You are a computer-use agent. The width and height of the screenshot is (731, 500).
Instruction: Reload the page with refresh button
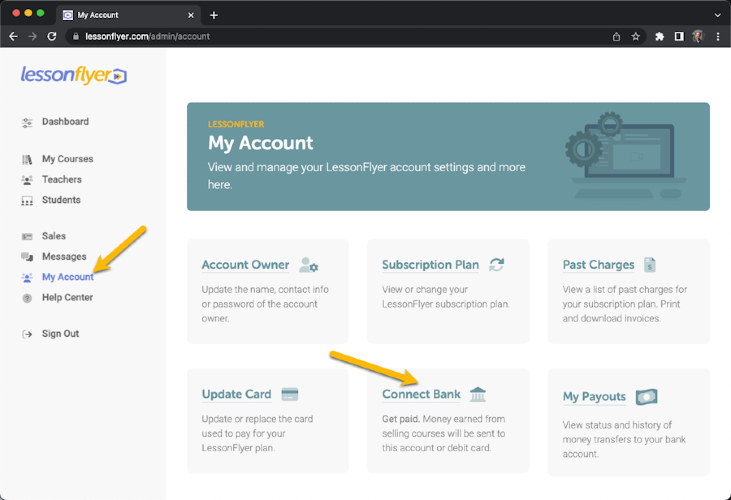coord(52,36)
